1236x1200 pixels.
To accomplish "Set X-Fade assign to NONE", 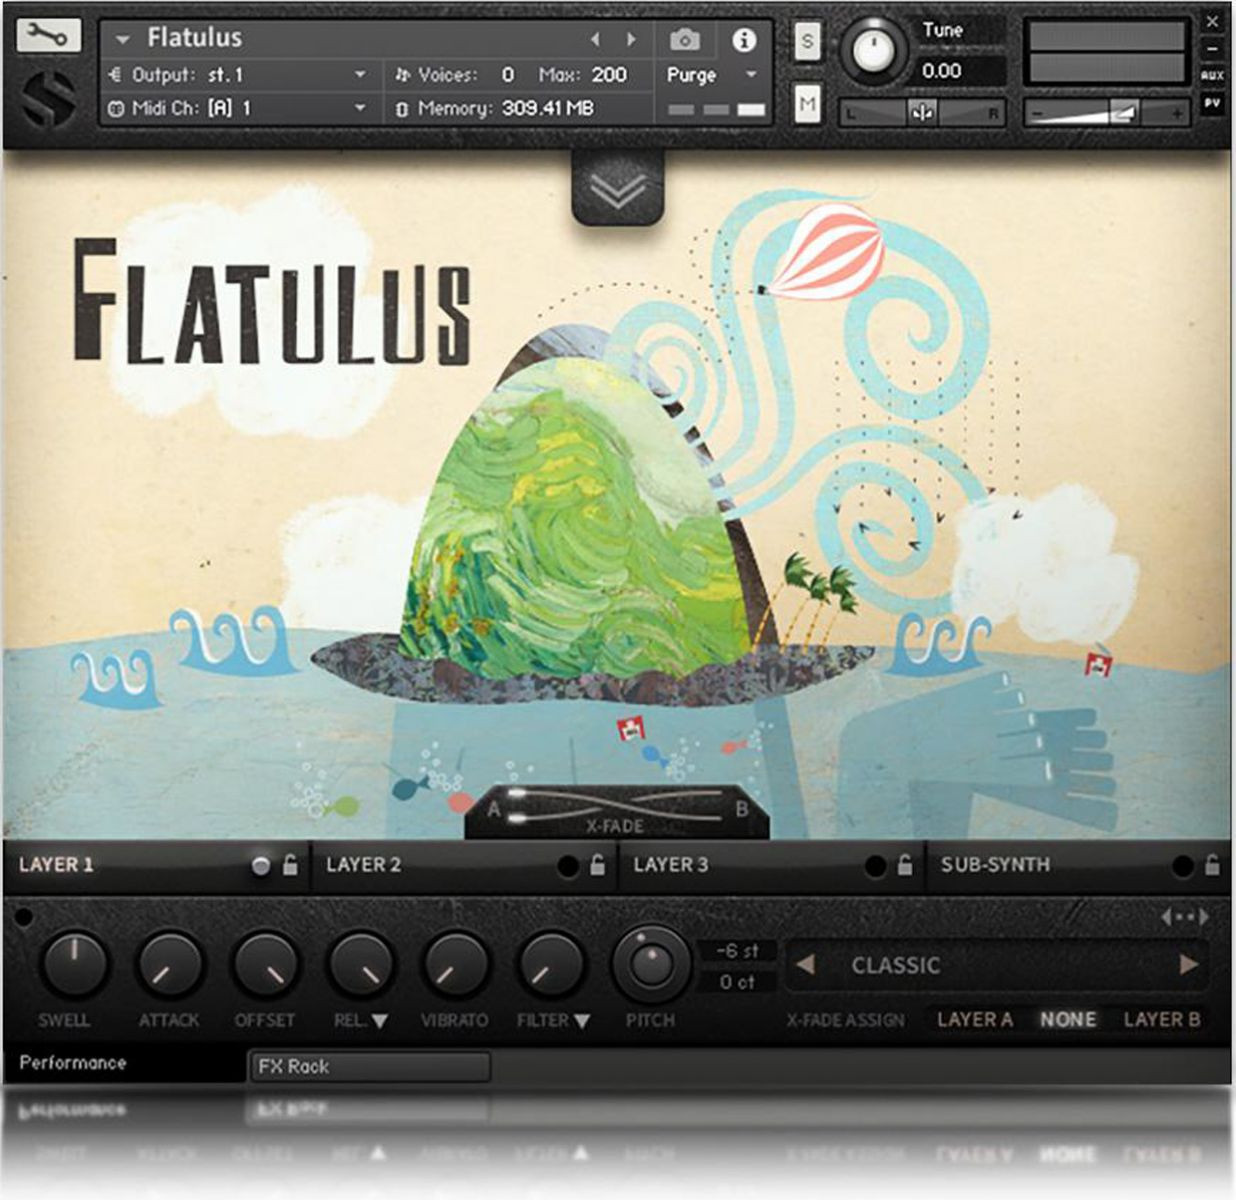I will pos(1068,1020).
